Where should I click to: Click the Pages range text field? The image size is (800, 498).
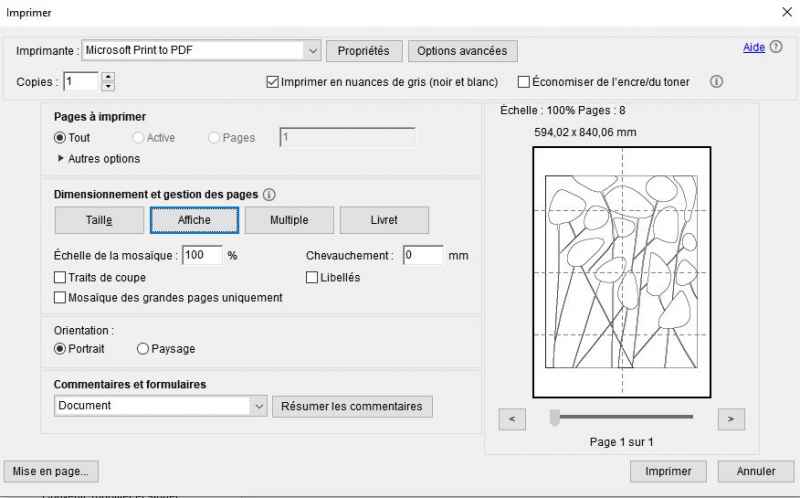pos(347,138)
